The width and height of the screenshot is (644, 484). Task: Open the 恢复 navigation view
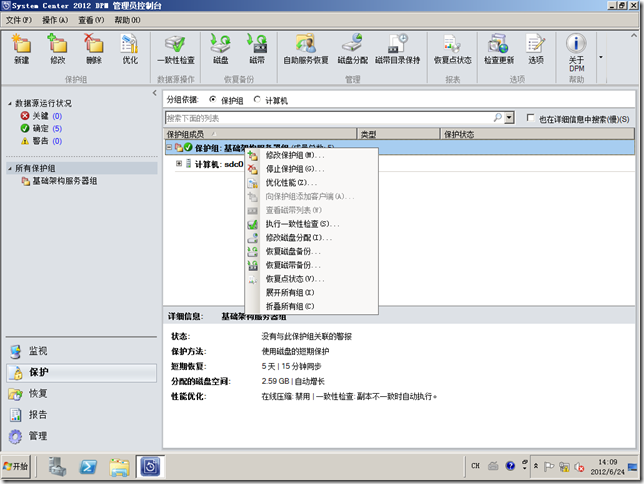pos(81,394)
